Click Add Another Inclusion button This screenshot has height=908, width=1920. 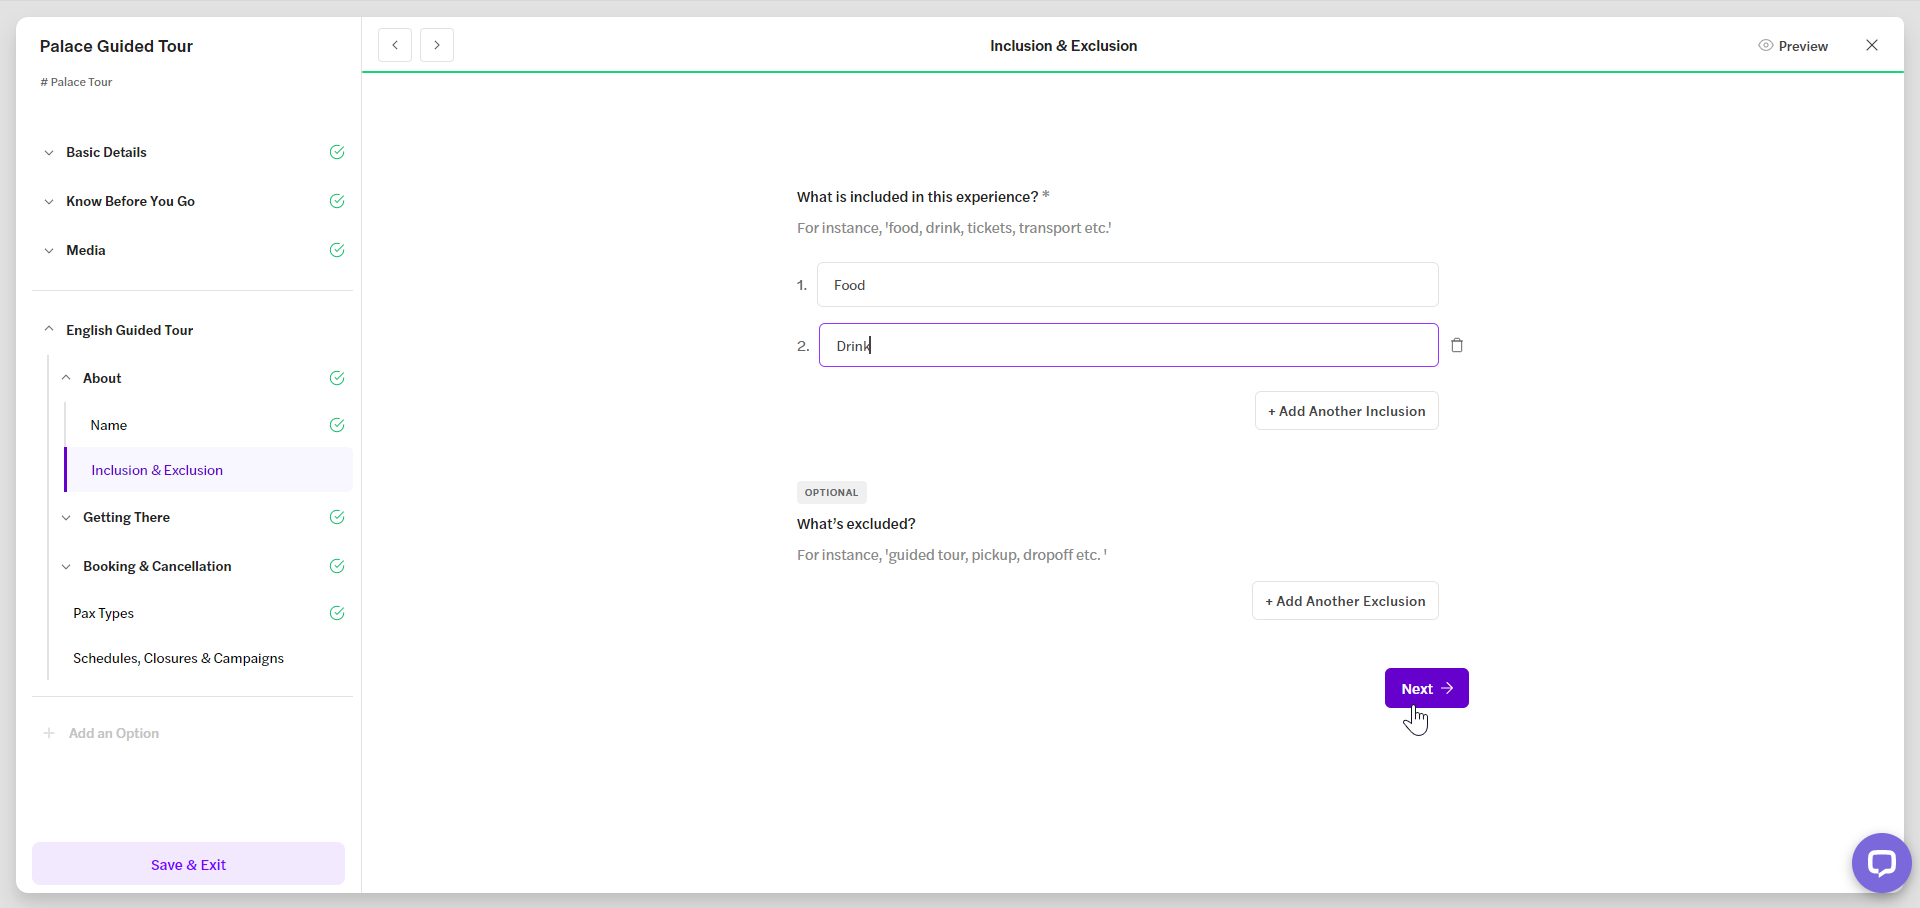click(x=1347, y=411)
